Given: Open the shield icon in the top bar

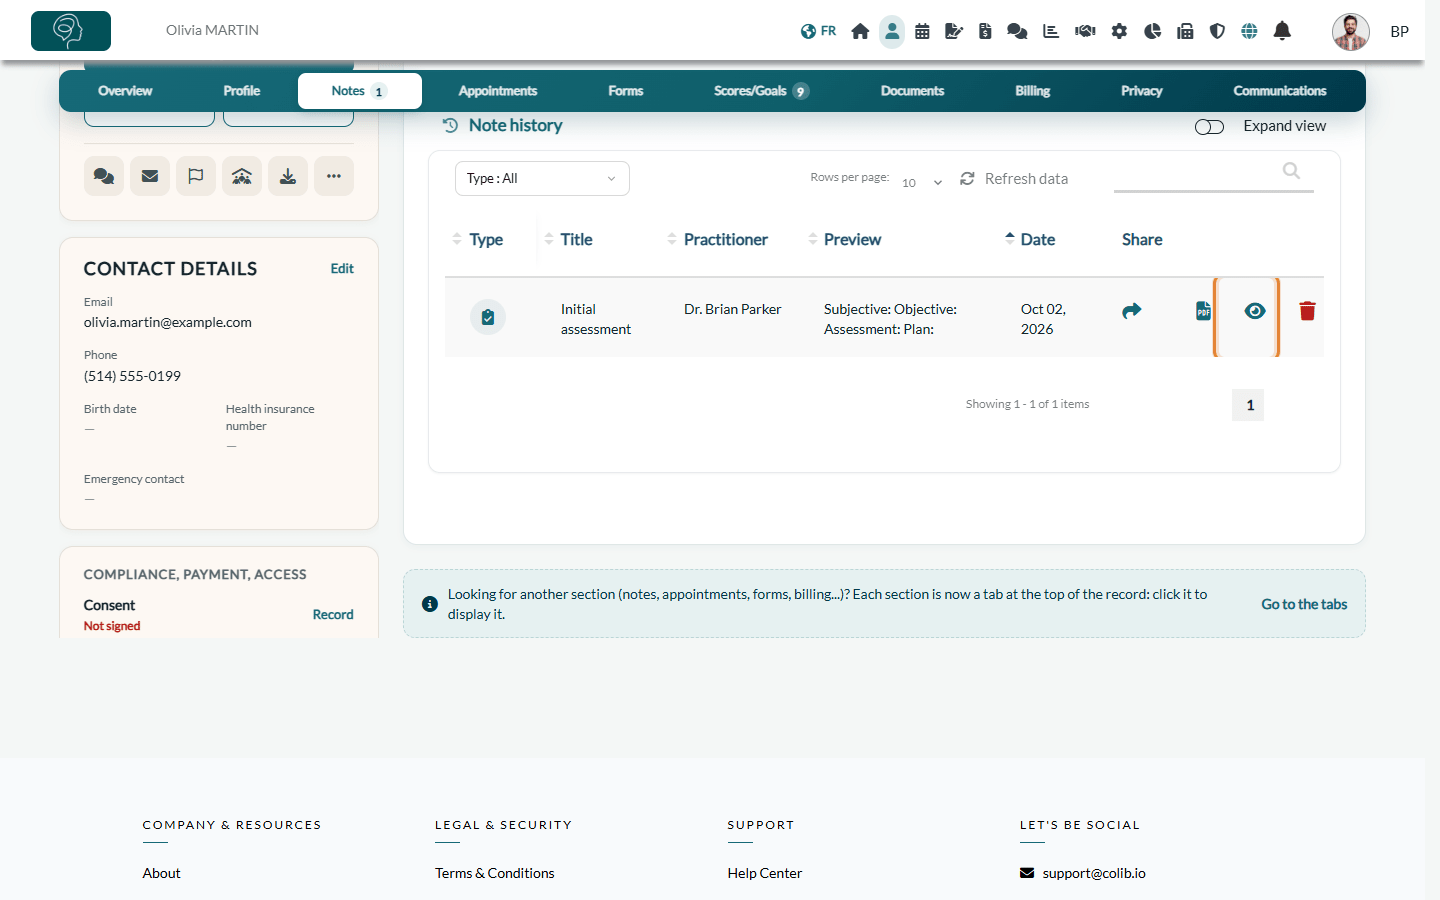Looking at the screenshot, I should tap(1217, 31).
